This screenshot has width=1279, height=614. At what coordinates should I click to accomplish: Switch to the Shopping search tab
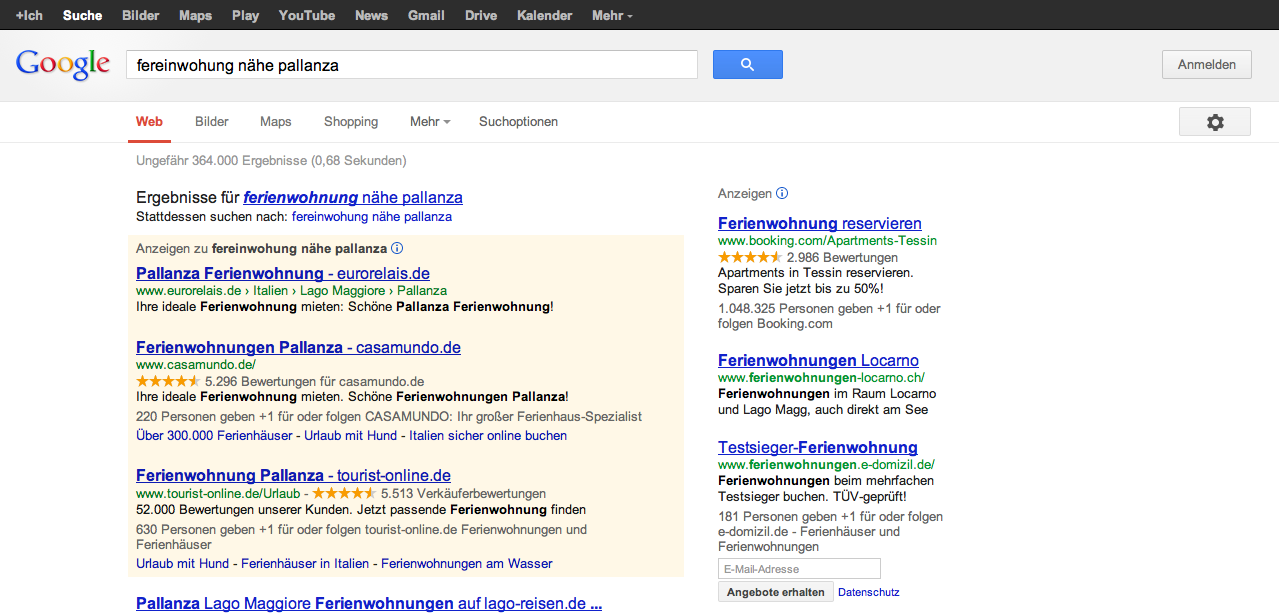pos(350,122)
